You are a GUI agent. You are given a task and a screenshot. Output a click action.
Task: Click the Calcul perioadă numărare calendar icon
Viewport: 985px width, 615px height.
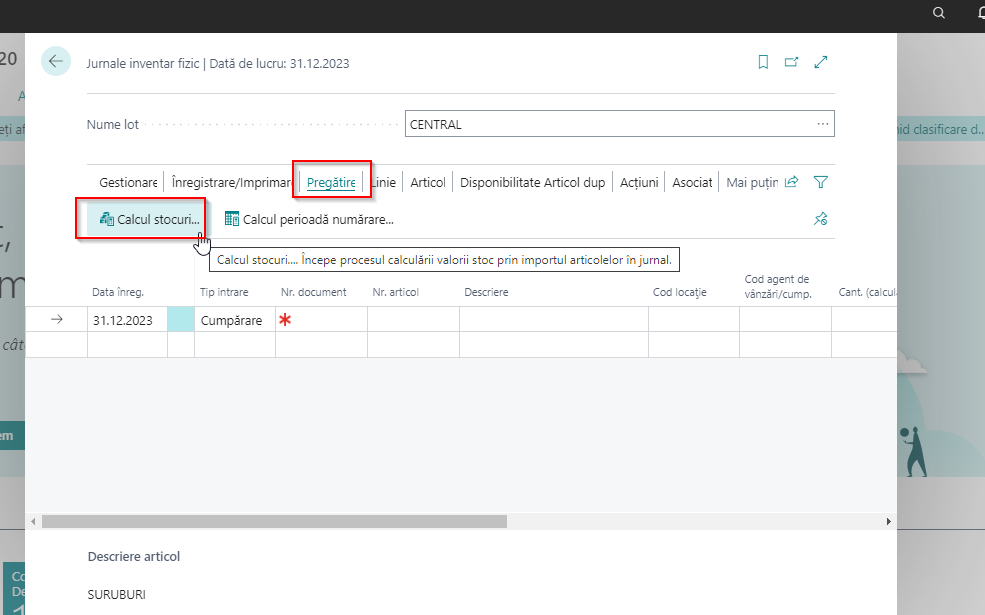coord(232,219)
